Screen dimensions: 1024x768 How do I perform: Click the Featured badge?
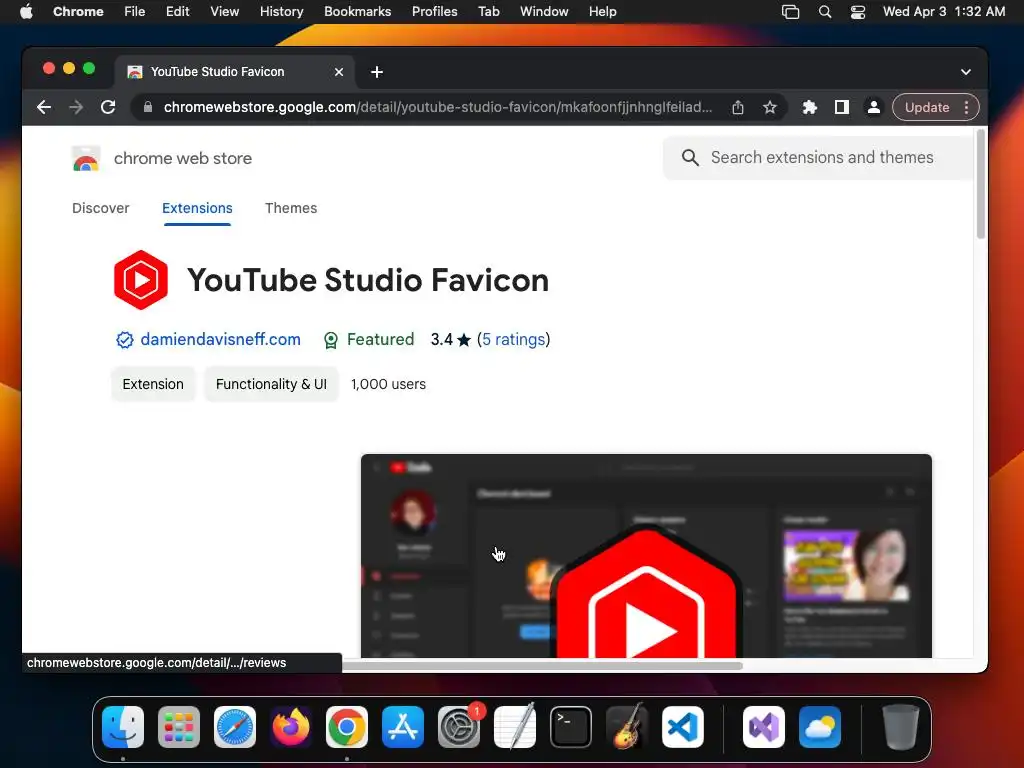(x=369, y=340)
